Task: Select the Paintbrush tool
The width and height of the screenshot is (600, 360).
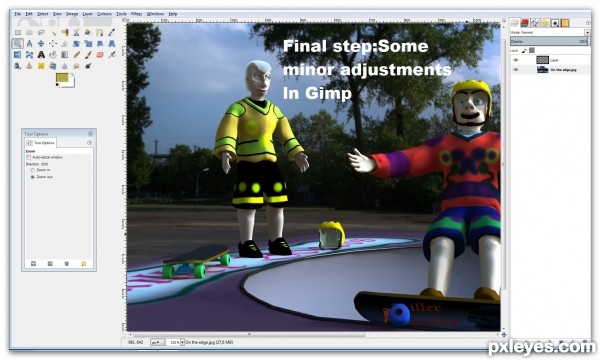Action: coord(88,55)
